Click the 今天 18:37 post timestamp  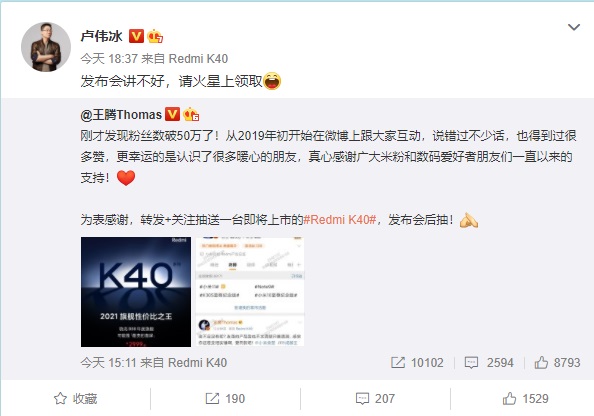click(x=109, y=59)
